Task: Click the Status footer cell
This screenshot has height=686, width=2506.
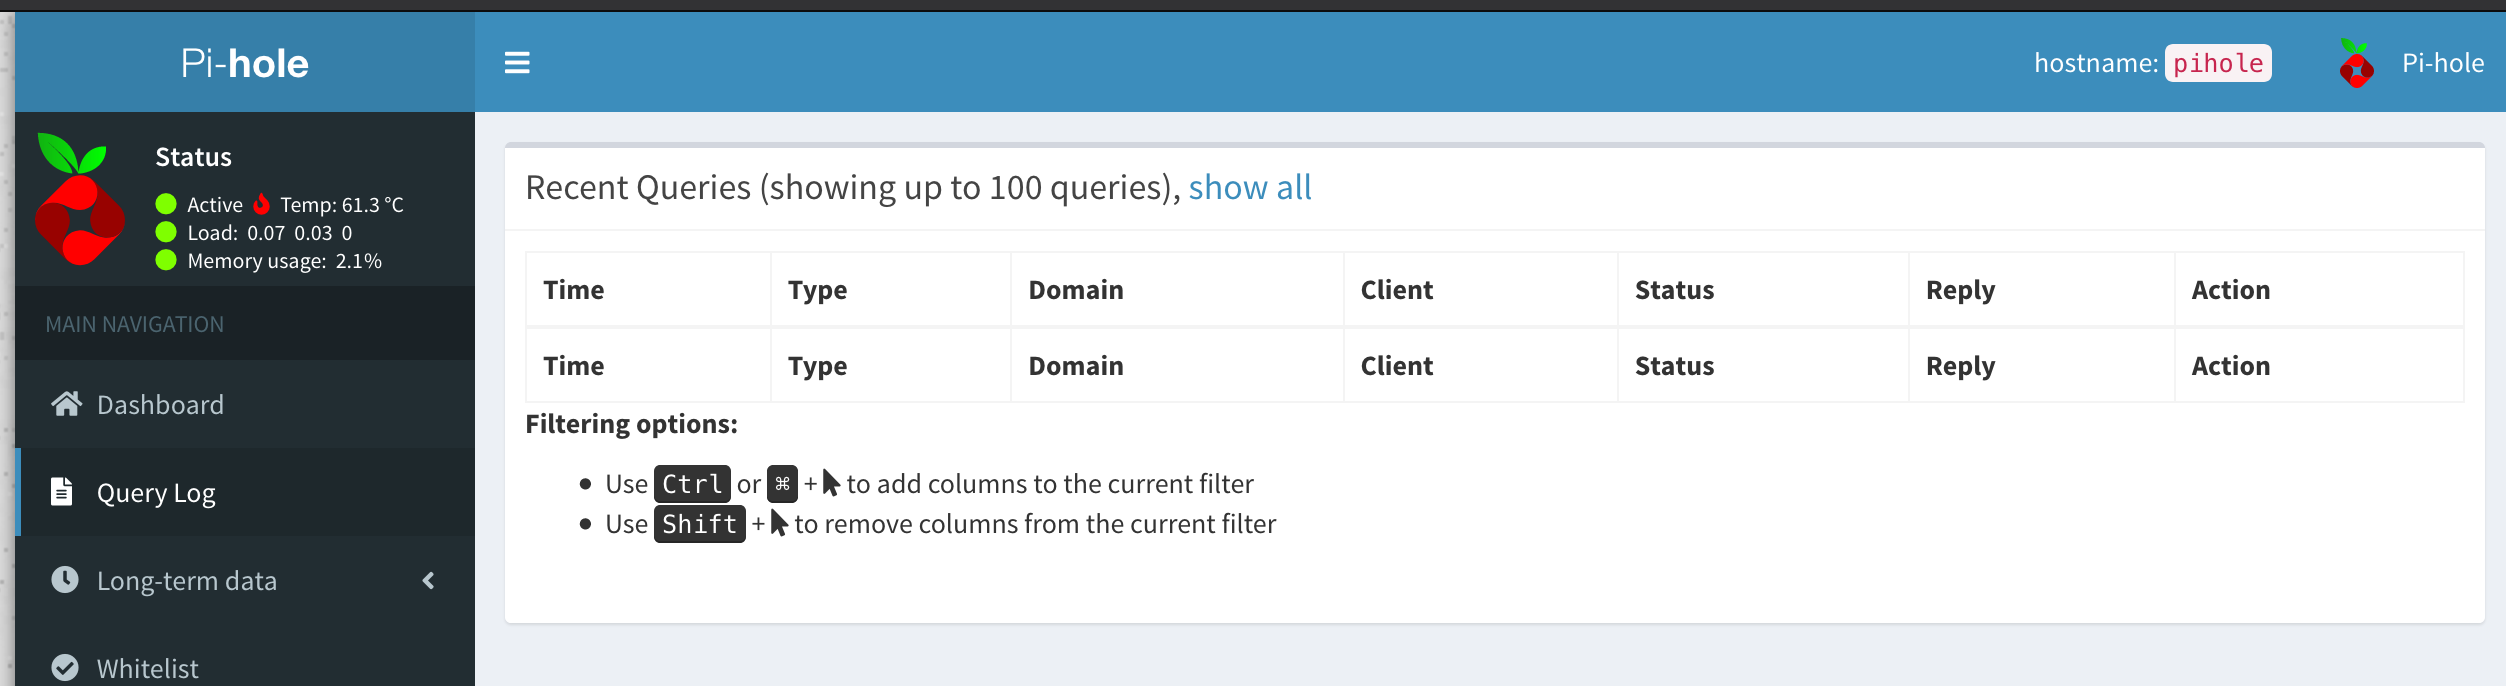Action: tap(1763, 366)
